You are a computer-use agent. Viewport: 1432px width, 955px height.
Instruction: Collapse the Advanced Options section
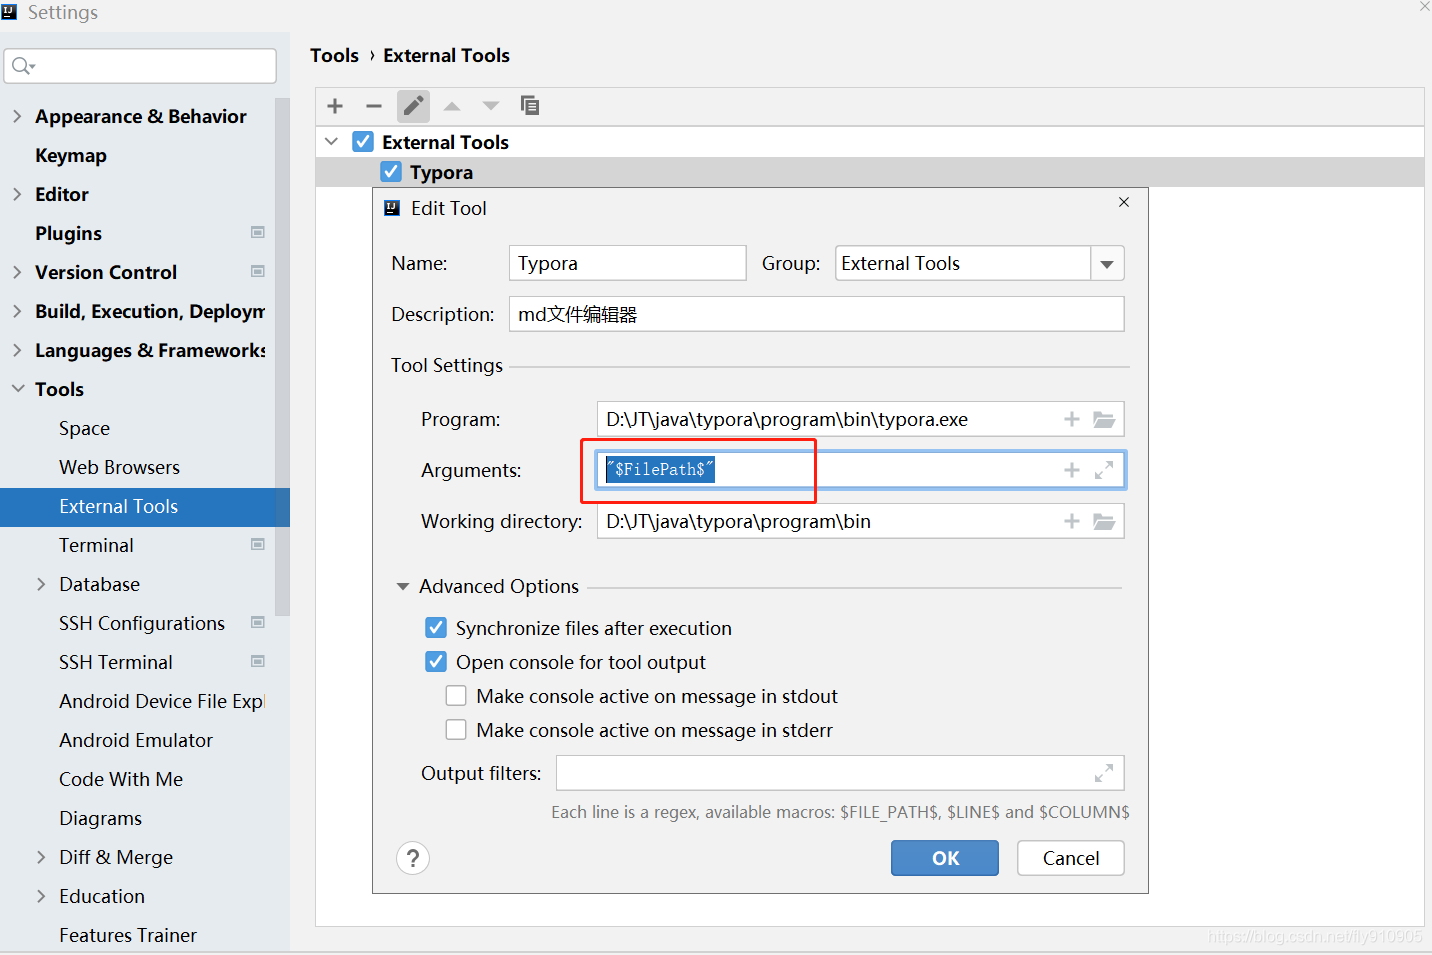(x=403, y=587)
